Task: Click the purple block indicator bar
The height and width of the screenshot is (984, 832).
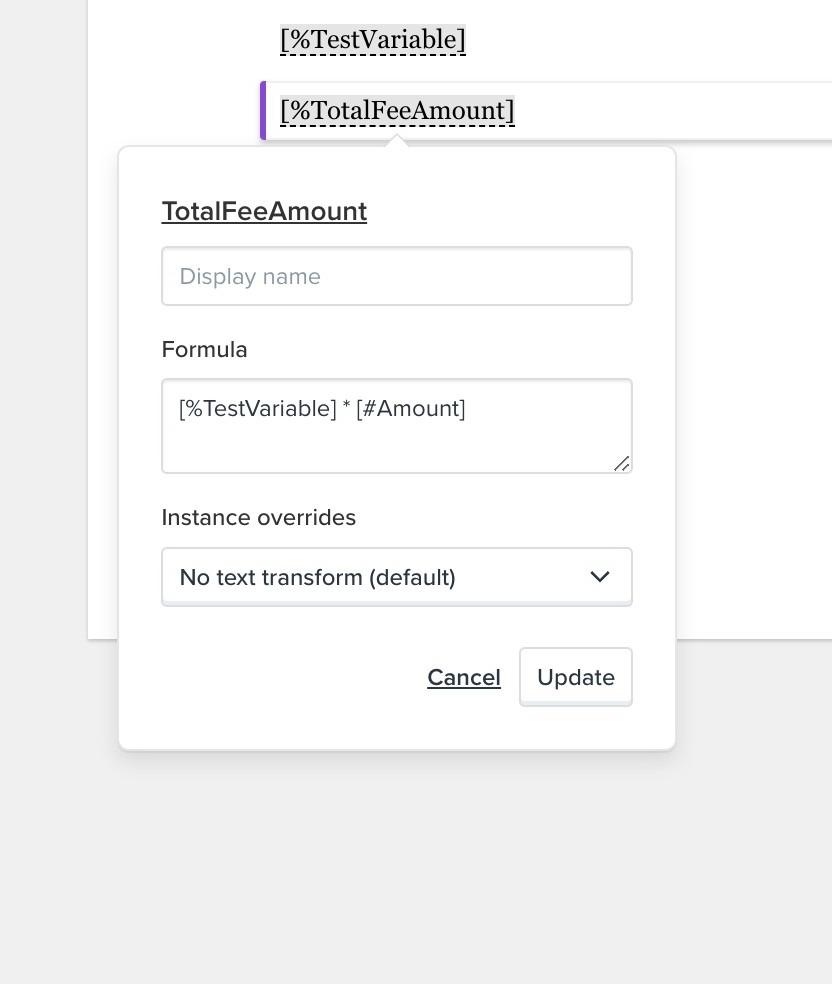Action: click(x=264, y=110)
